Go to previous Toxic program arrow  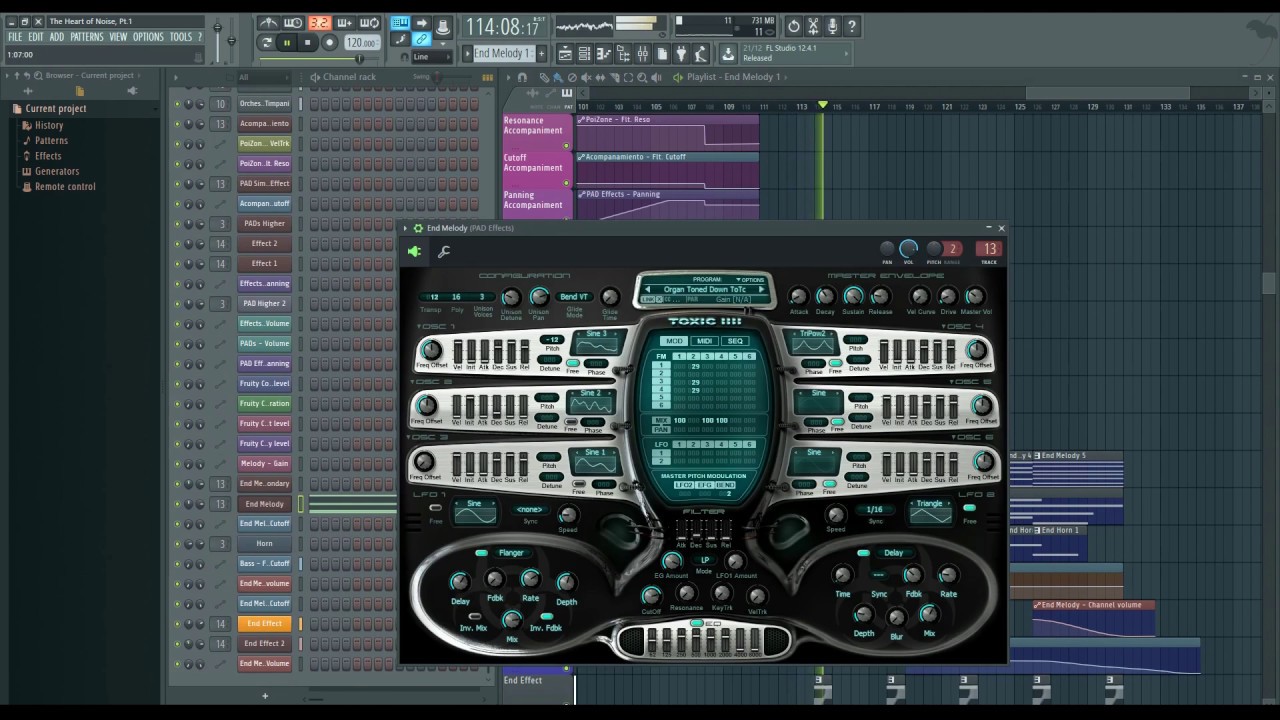click(x=647, y=290)
